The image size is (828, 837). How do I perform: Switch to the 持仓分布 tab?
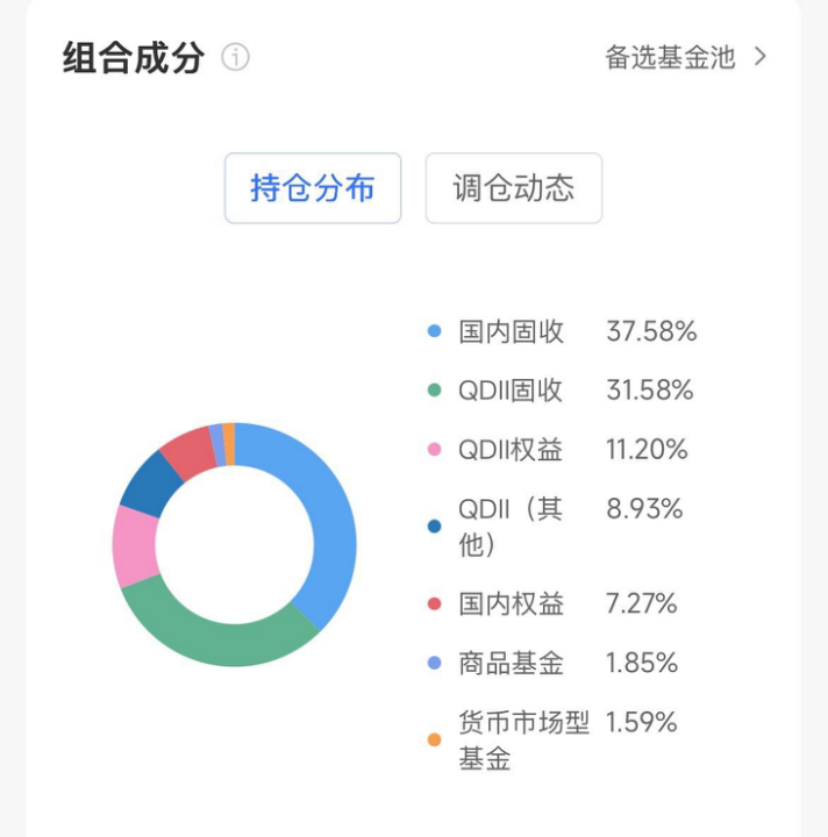click(312, 188)
